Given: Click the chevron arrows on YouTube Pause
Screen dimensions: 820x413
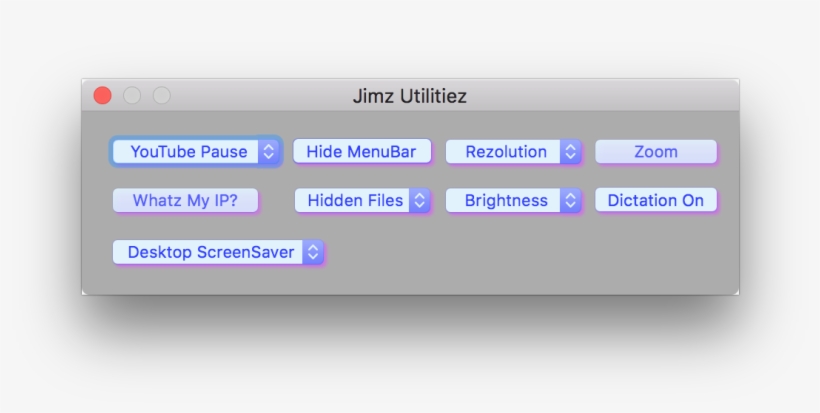Looking at the screenshot, I should [268, 152].
